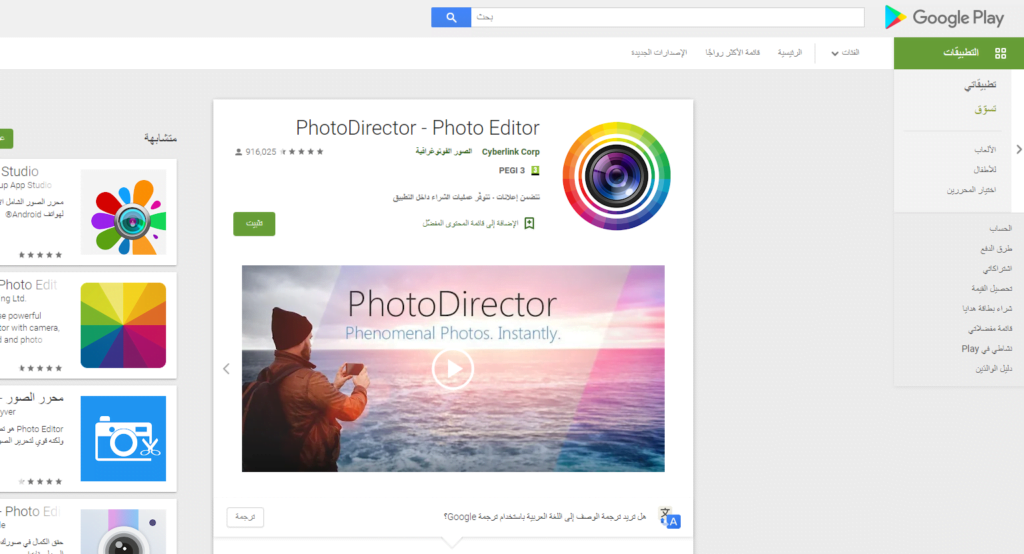
Task: Play the PhotoDirector promo video
Action: click(x=452, y=368)
